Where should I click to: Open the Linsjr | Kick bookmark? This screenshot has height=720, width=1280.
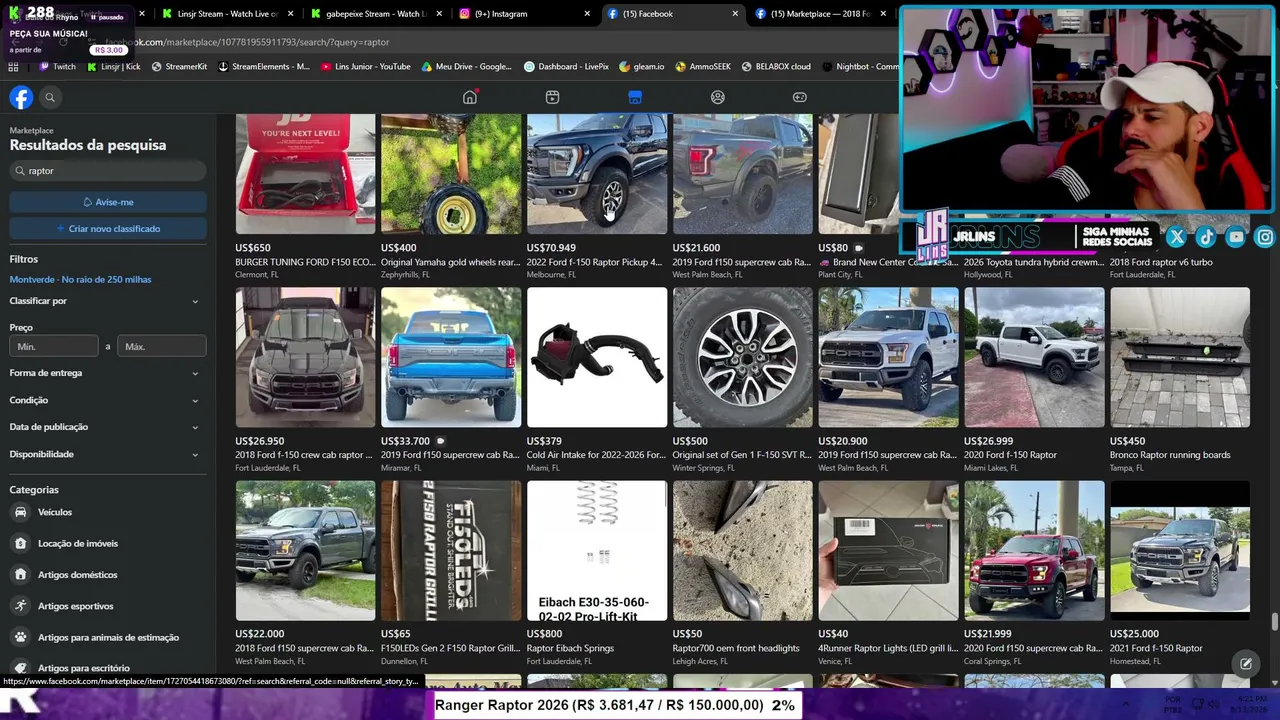point(113,67)
